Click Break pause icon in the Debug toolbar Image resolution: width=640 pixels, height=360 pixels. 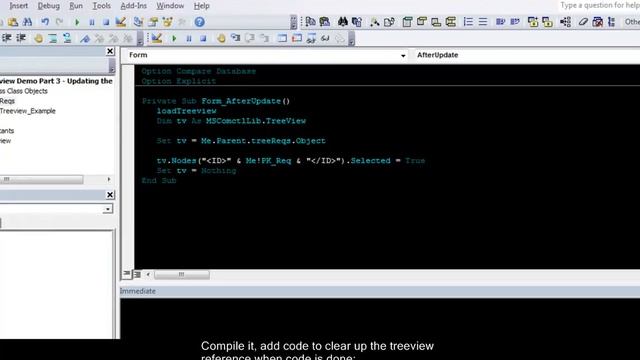[x=189, y=38]
